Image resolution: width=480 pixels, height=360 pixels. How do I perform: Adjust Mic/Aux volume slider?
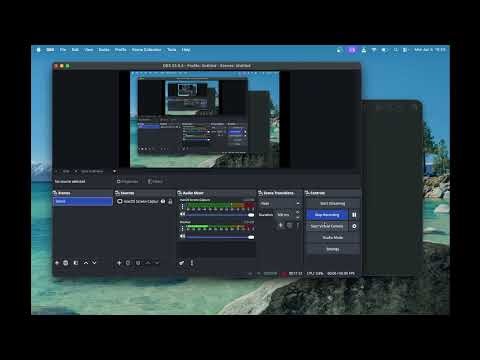pyautogui.click(x=221, y=237)
